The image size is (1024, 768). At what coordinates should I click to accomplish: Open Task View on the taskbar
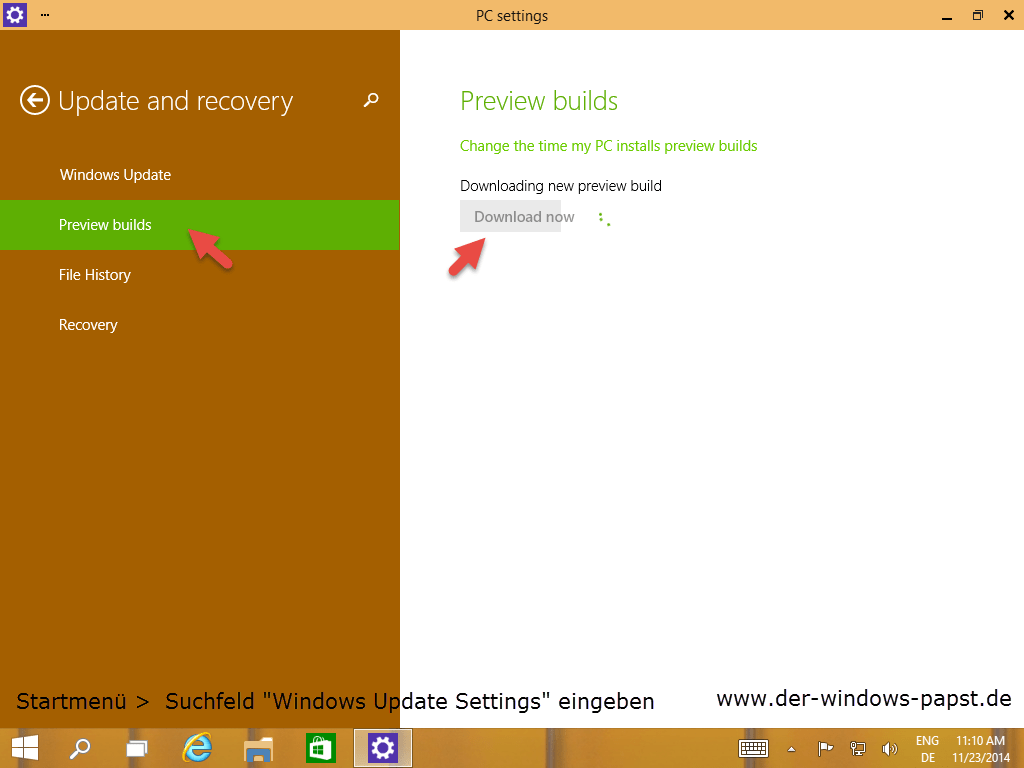[137, 747]
